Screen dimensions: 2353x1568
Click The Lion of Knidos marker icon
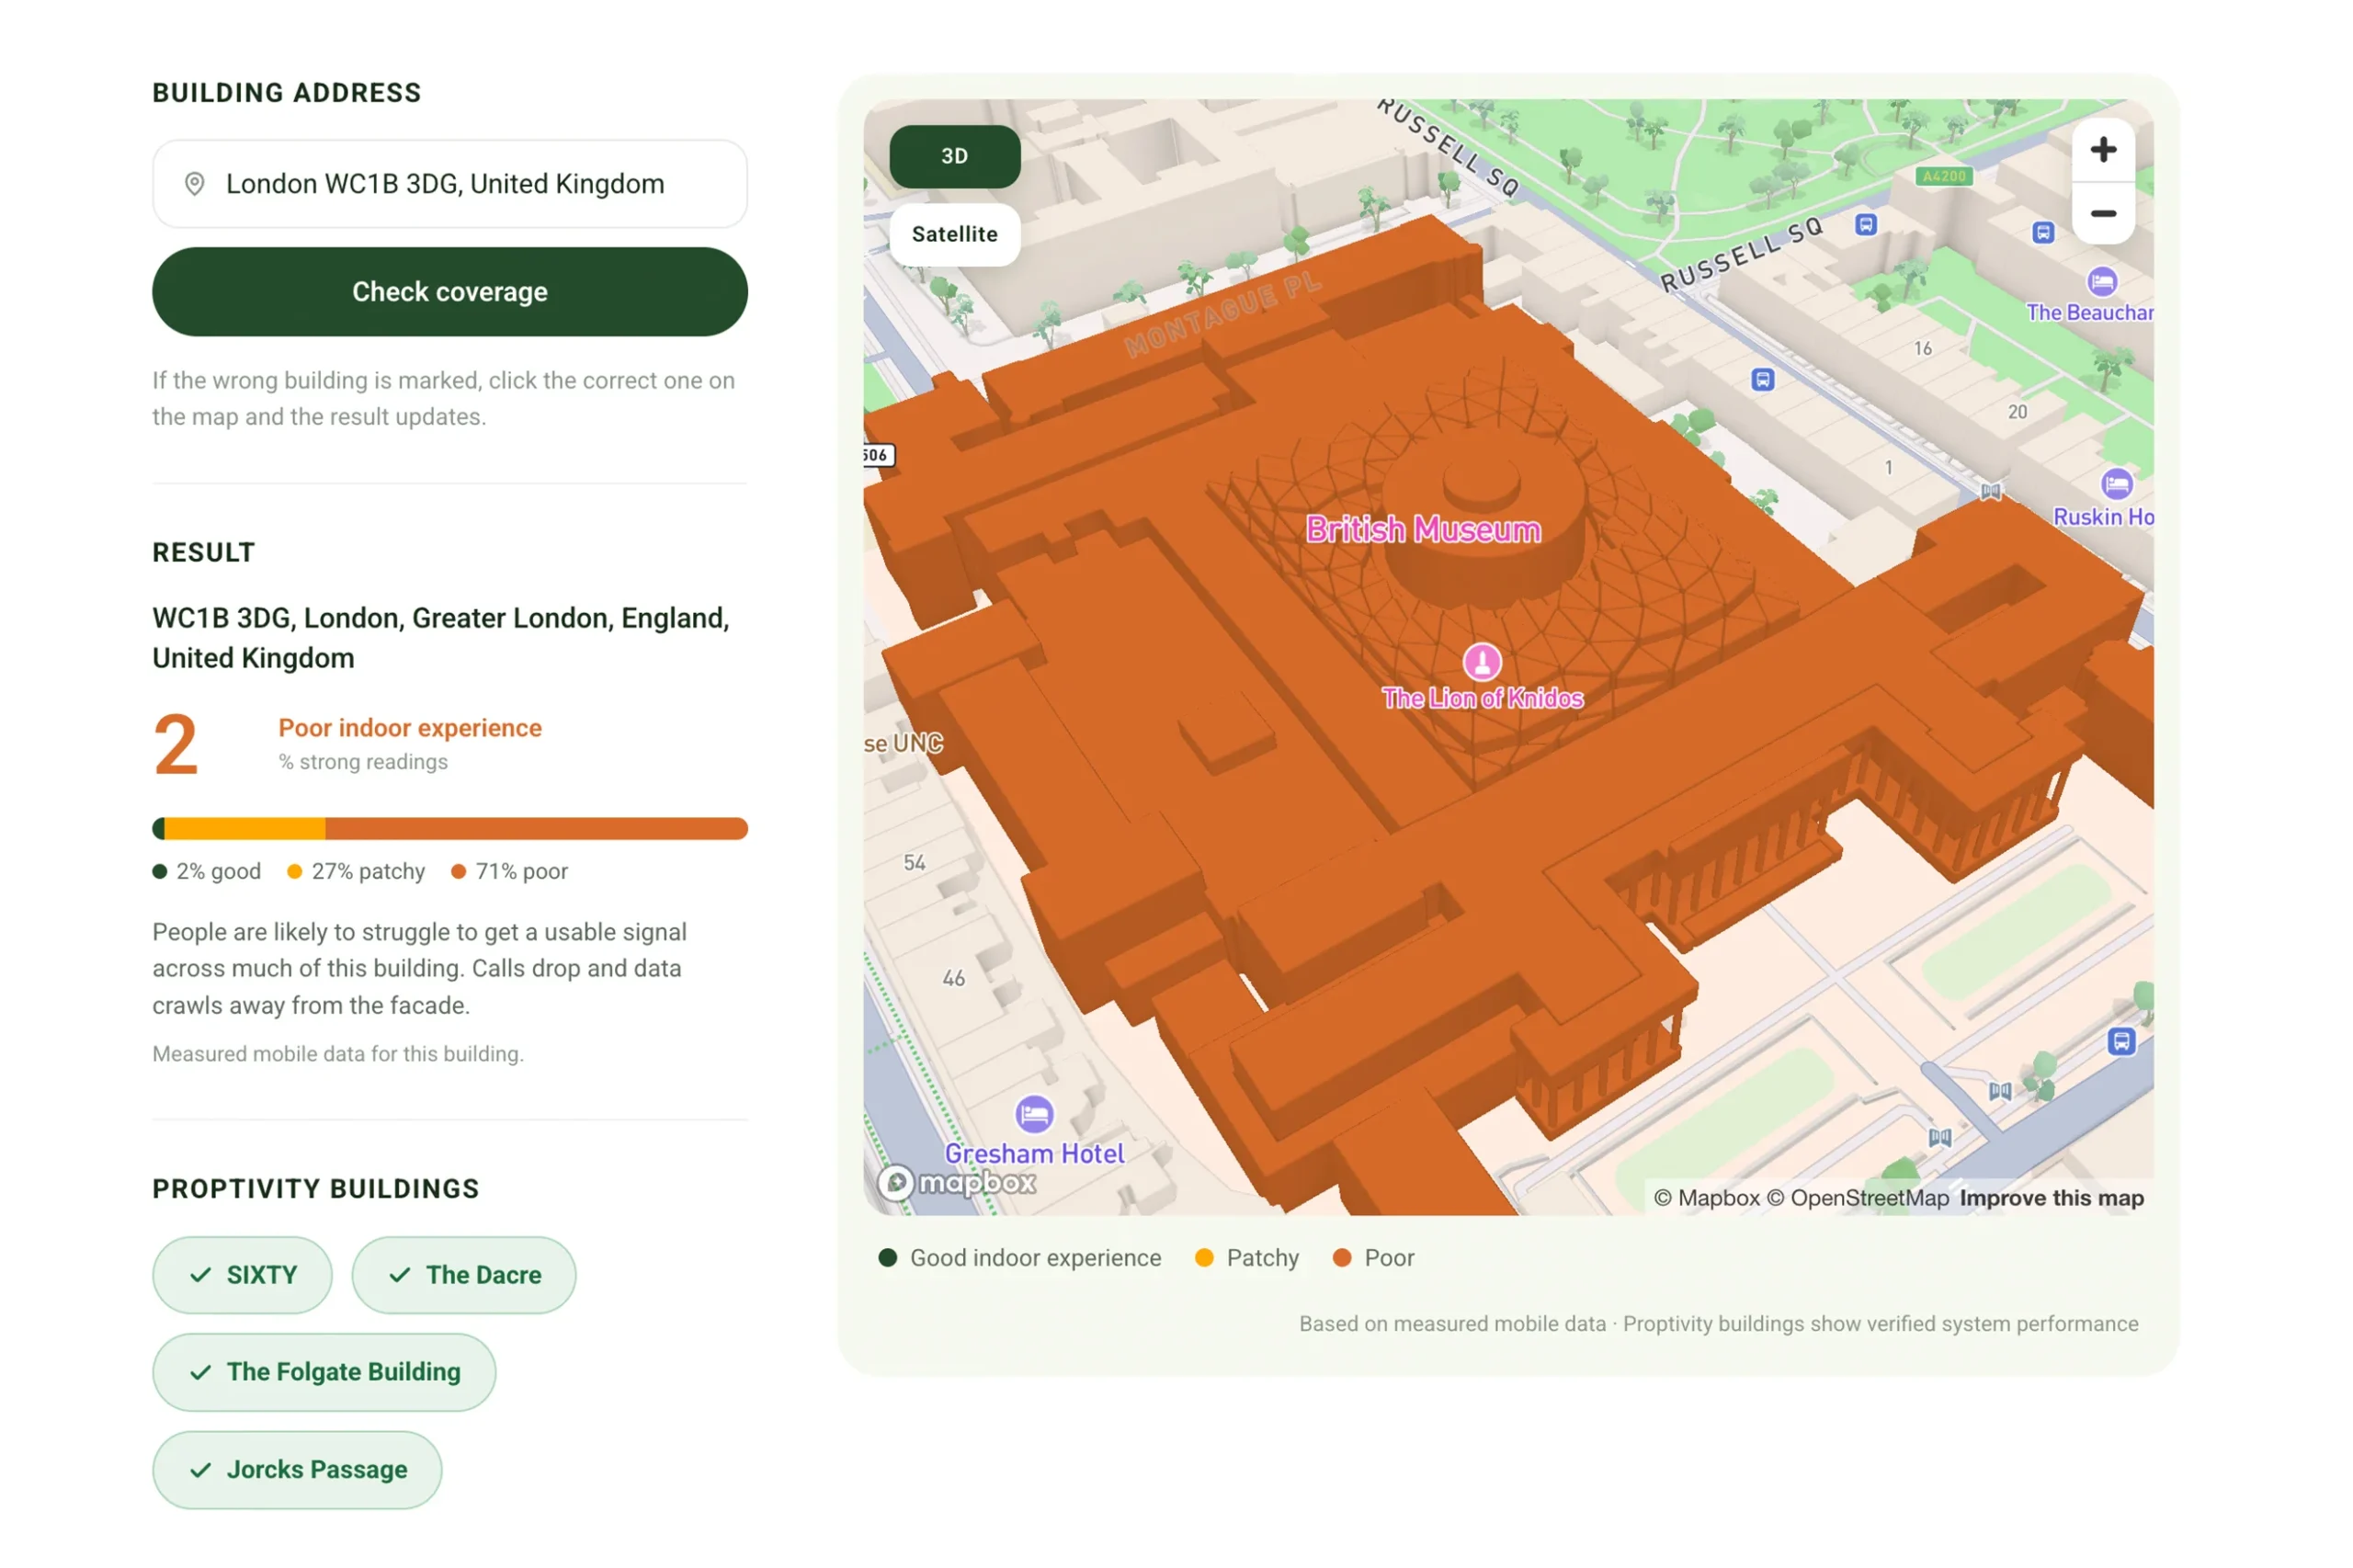1481,661
